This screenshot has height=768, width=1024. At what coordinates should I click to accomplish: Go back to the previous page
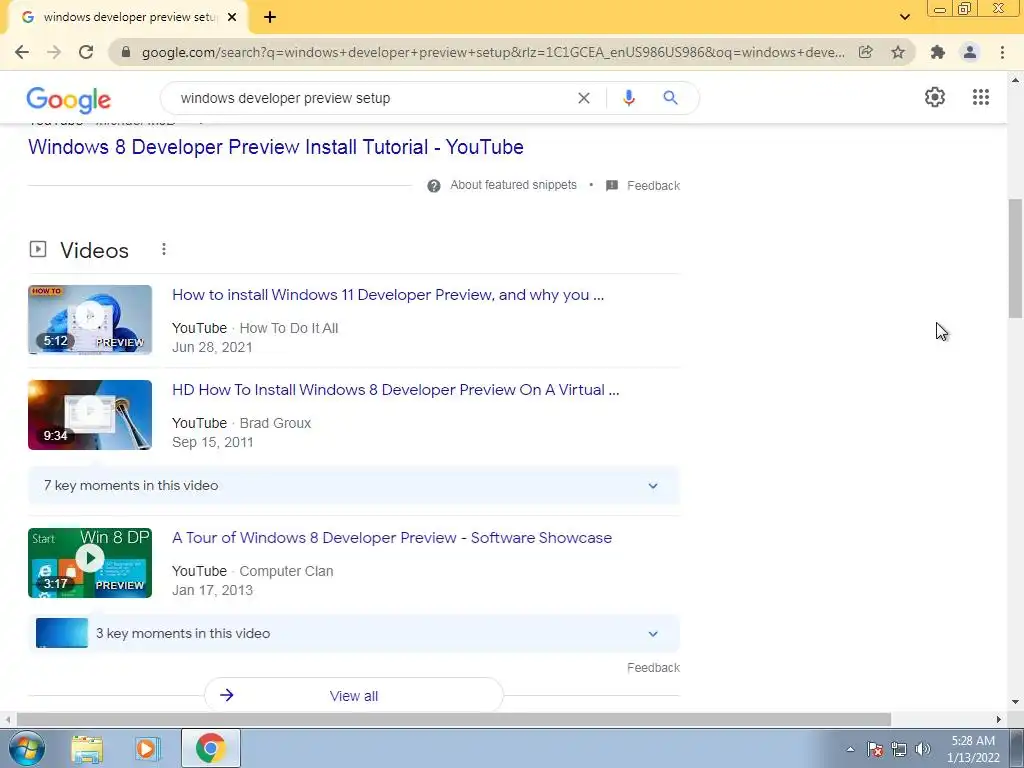click(x=22, y=52)
